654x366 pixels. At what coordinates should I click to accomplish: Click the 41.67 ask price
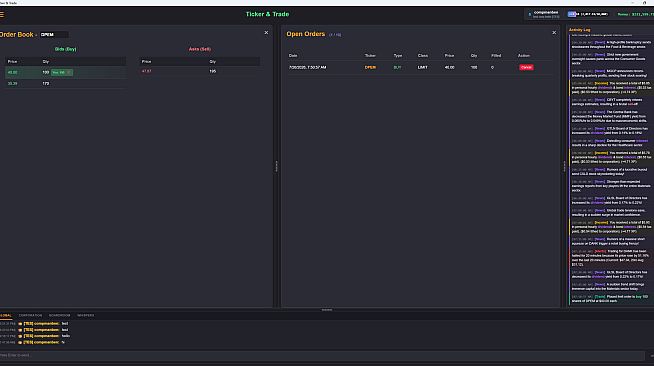click(x=146, y=71)
